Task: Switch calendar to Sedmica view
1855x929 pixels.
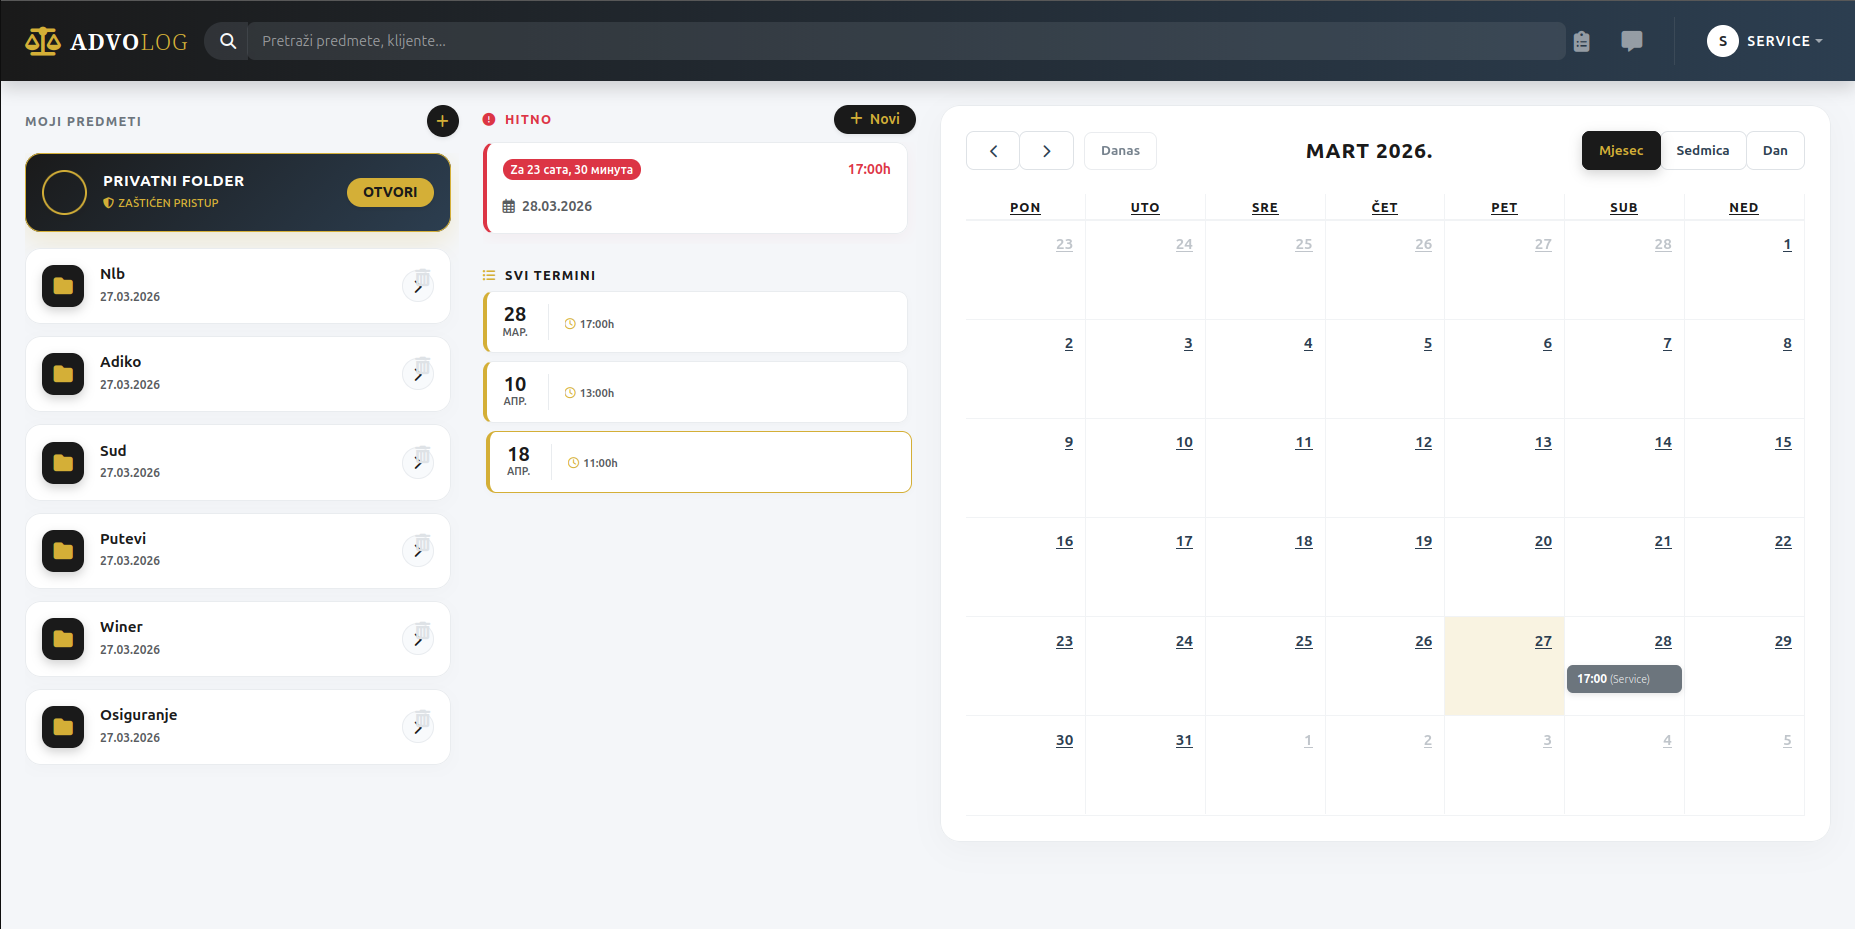Action: (x=1703, y=150)
